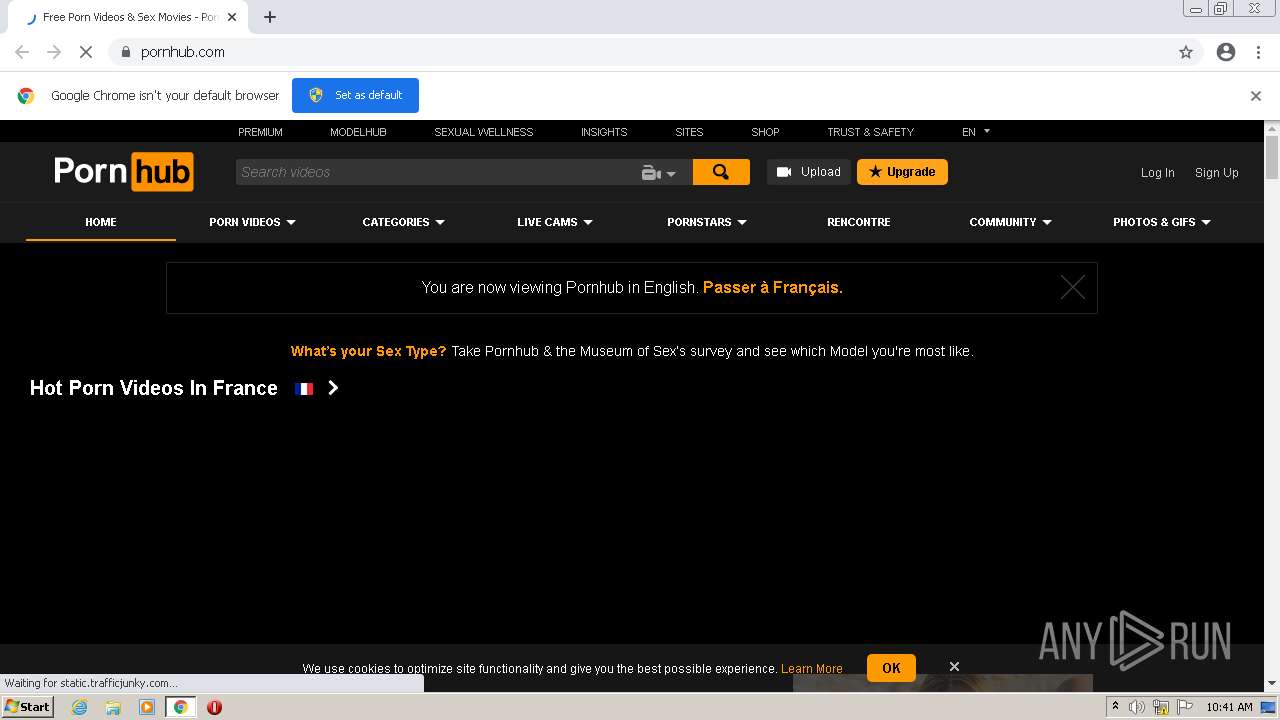Close the cookie banner with the X

click(954, 666)
